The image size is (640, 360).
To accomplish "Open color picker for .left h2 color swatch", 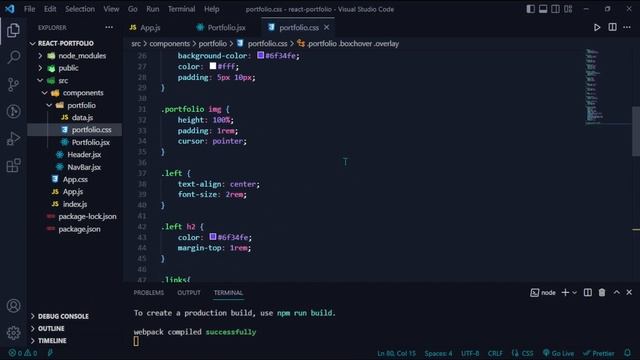I will coord(213,236).
